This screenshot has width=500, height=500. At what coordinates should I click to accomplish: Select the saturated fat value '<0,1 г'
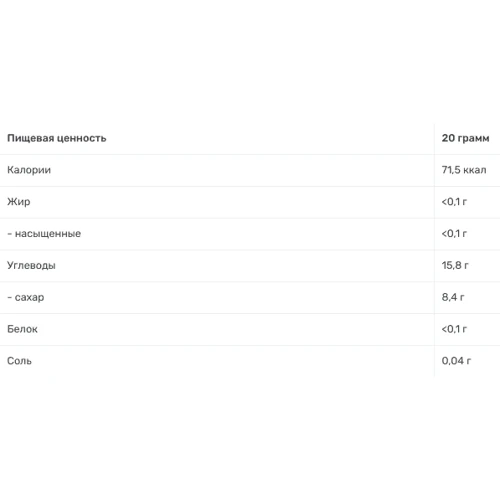pos(454,233)
